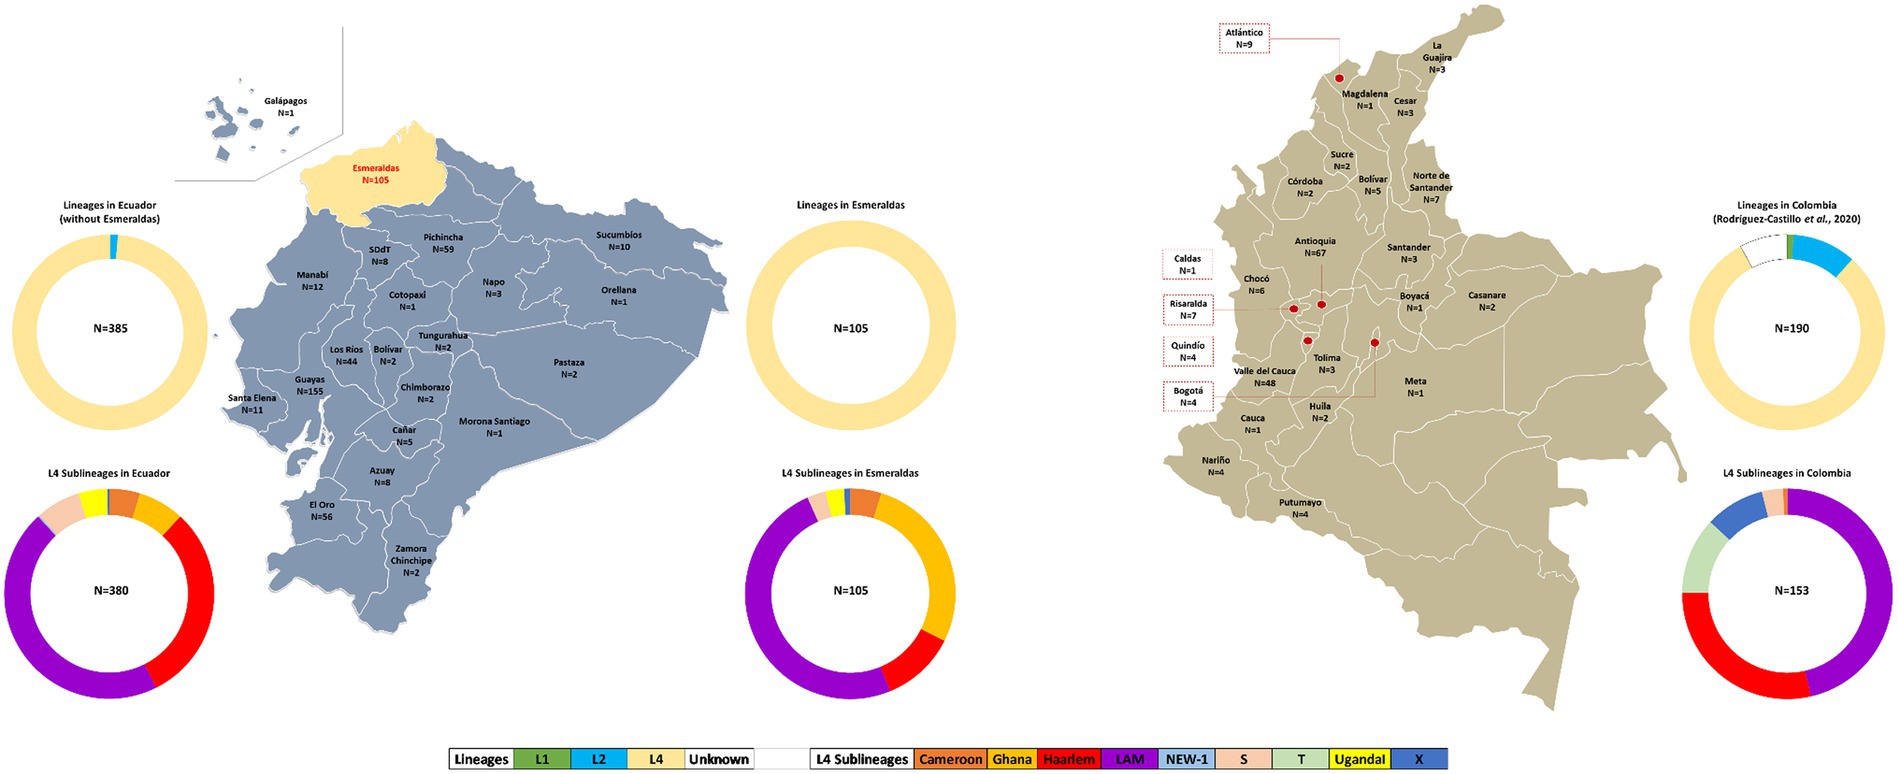Viewport: 1898px width, 774px height.
Task: Select the Zamora Chinchipe N=2 label
Action: point(411,560)
